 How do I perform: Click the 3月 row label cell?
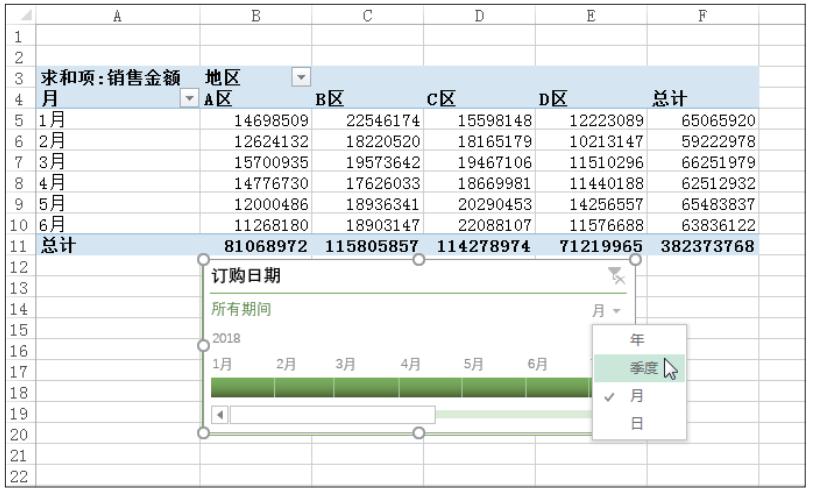point(118,162)
